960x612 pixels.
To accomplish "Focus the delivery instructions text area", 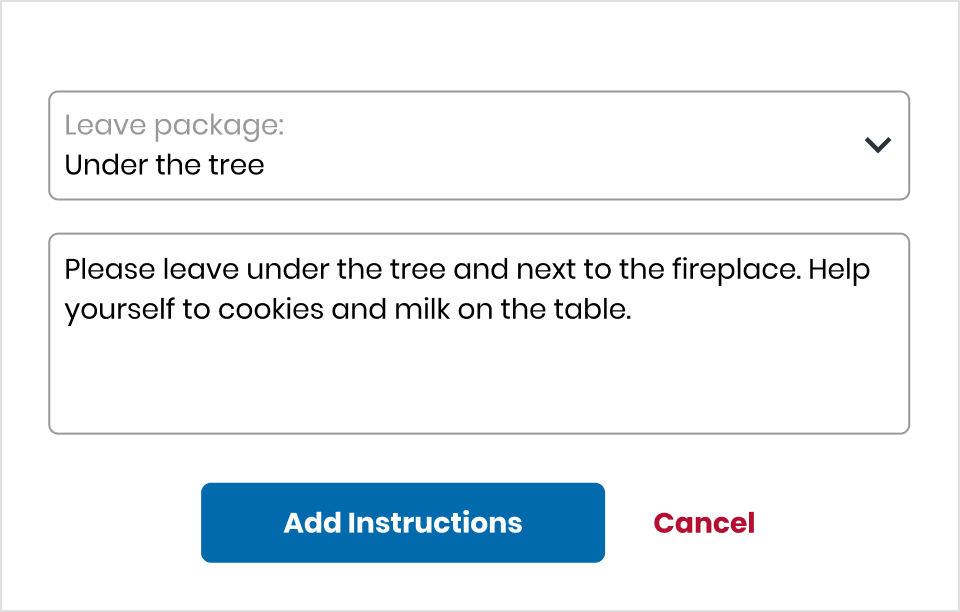I will tap(478, 380).
